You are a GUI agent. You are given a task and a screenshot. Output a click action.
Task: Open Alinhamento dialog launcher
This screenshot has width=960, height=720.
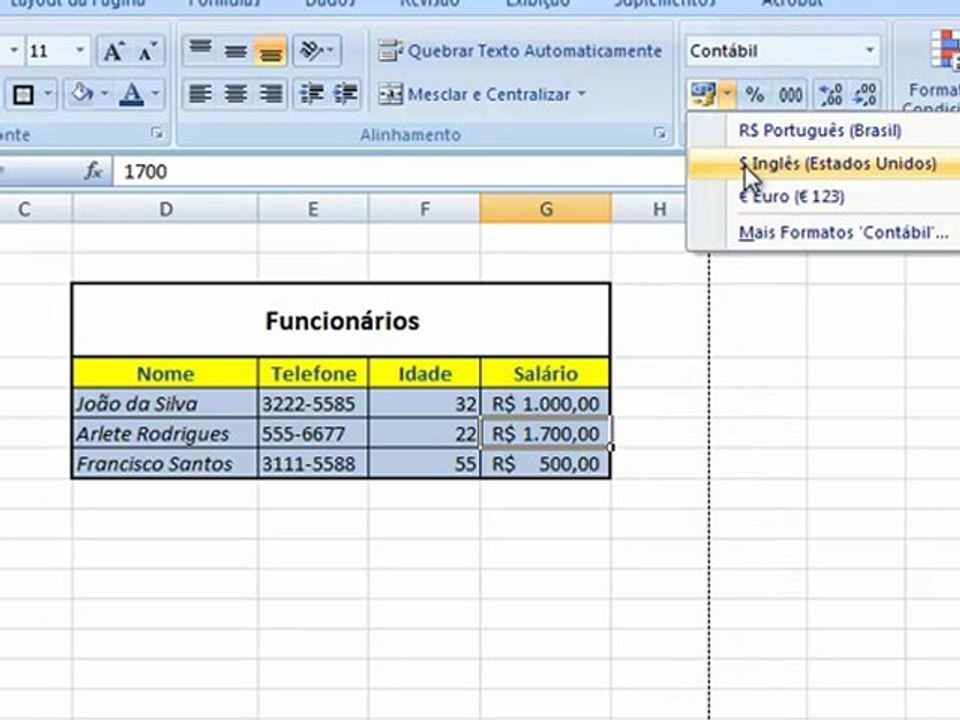pyautogui.click(x=659, y=133)
